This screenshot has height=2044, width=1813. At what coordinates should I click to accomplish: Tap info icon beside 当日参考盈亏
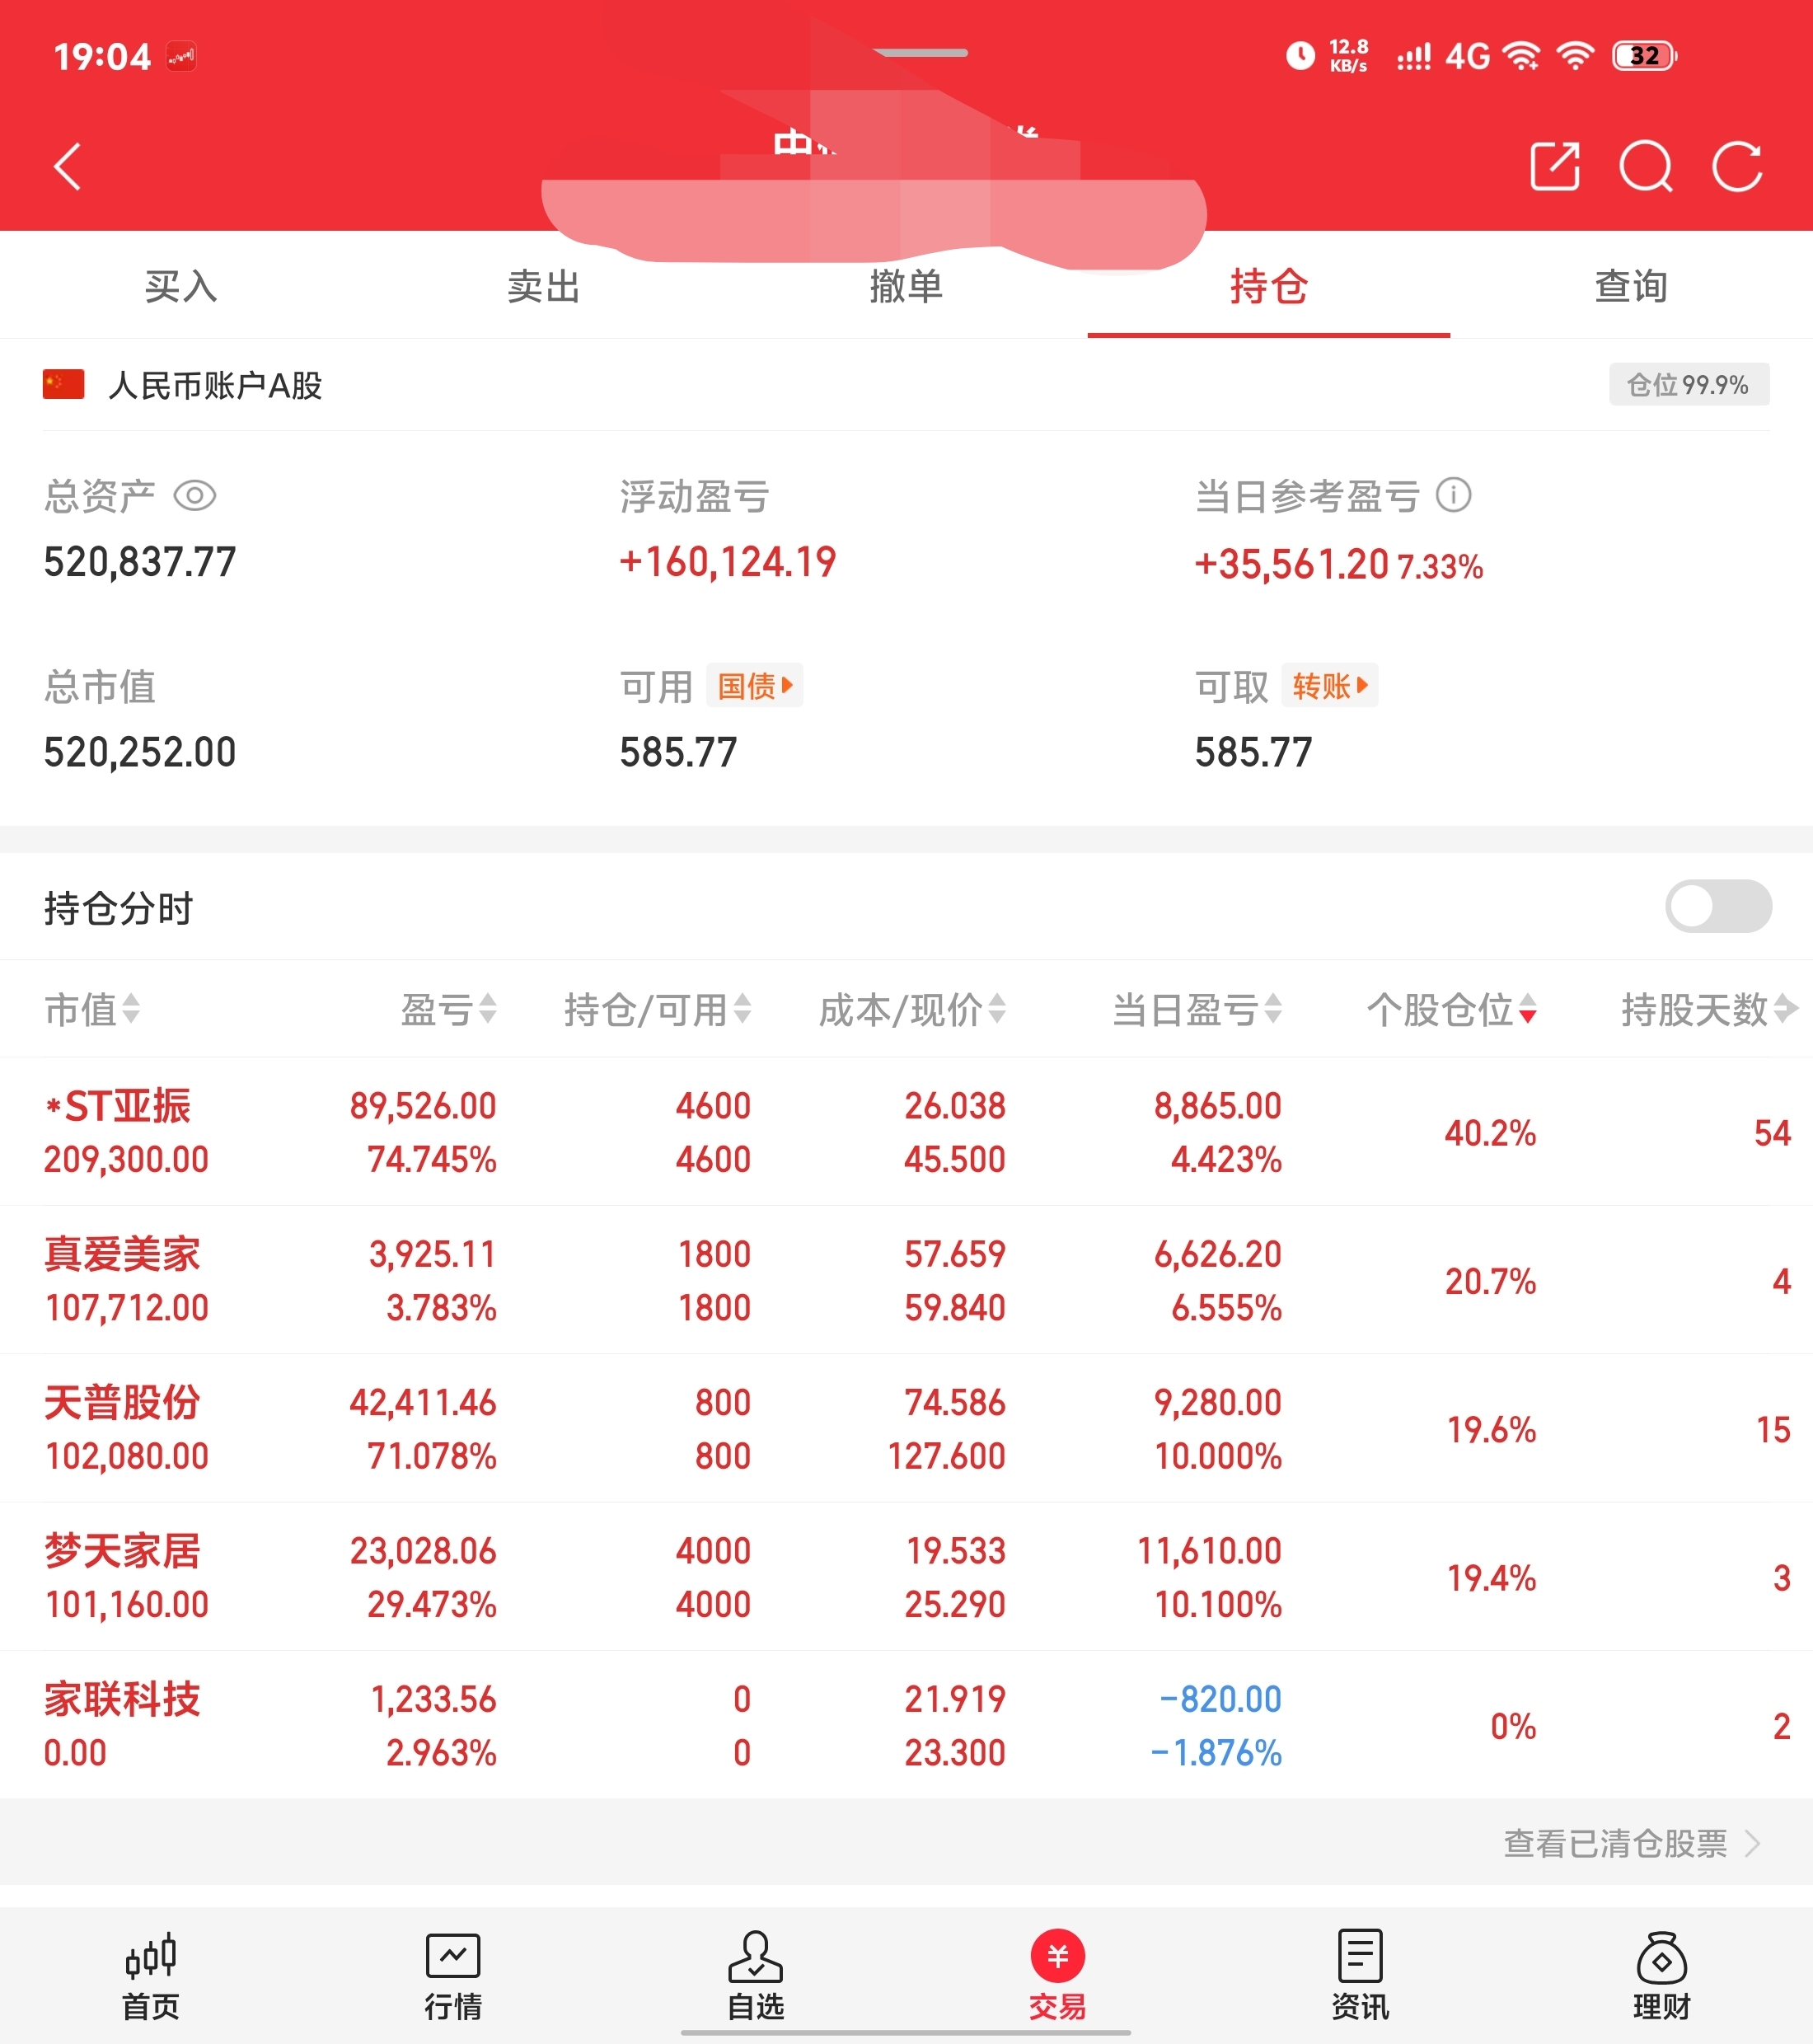click(1453, 495)
